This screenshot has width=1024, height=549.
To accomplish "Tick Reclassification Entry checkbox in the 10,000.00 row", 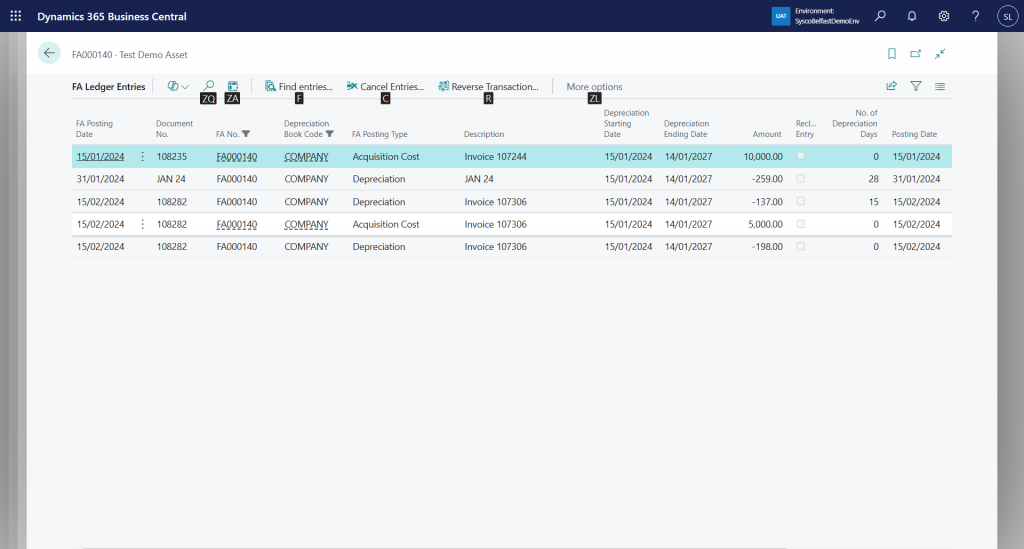I will [x=800, y=156].
